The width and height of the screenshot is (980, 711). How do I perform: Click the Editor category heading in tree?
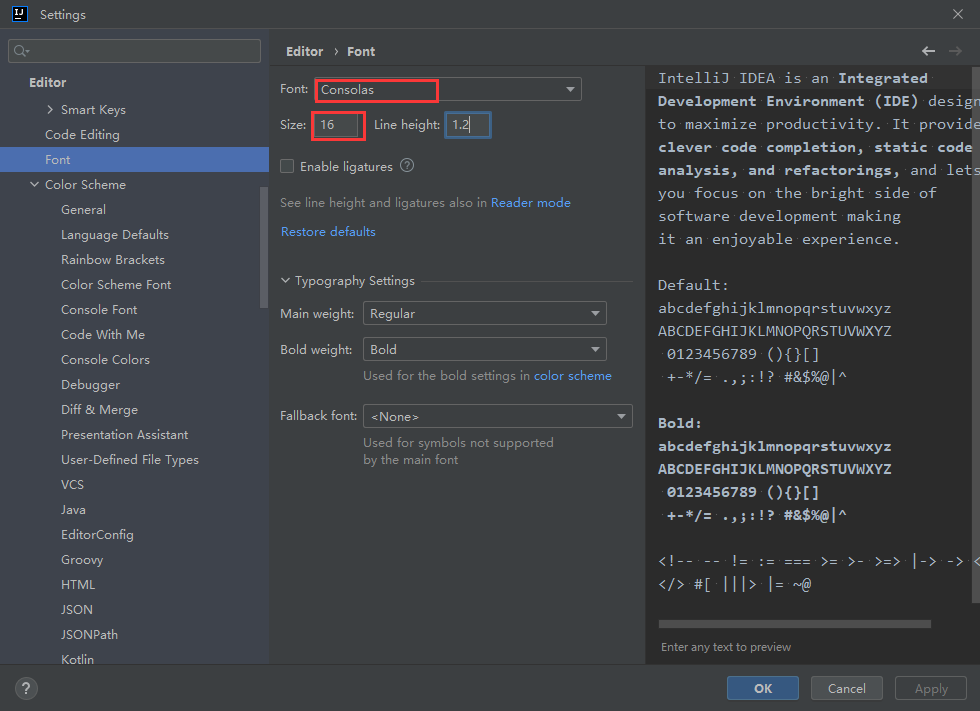click(48, 82)
